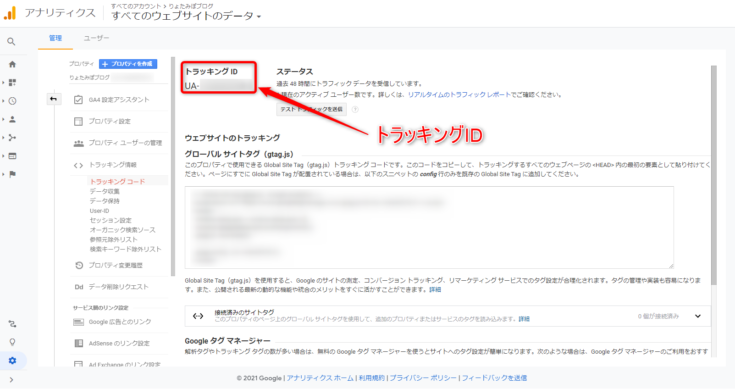Screen dimensions: 735x389
Task: Open AdSense のリンク設定
Action: pyautogui.click(x=119, y=344)
